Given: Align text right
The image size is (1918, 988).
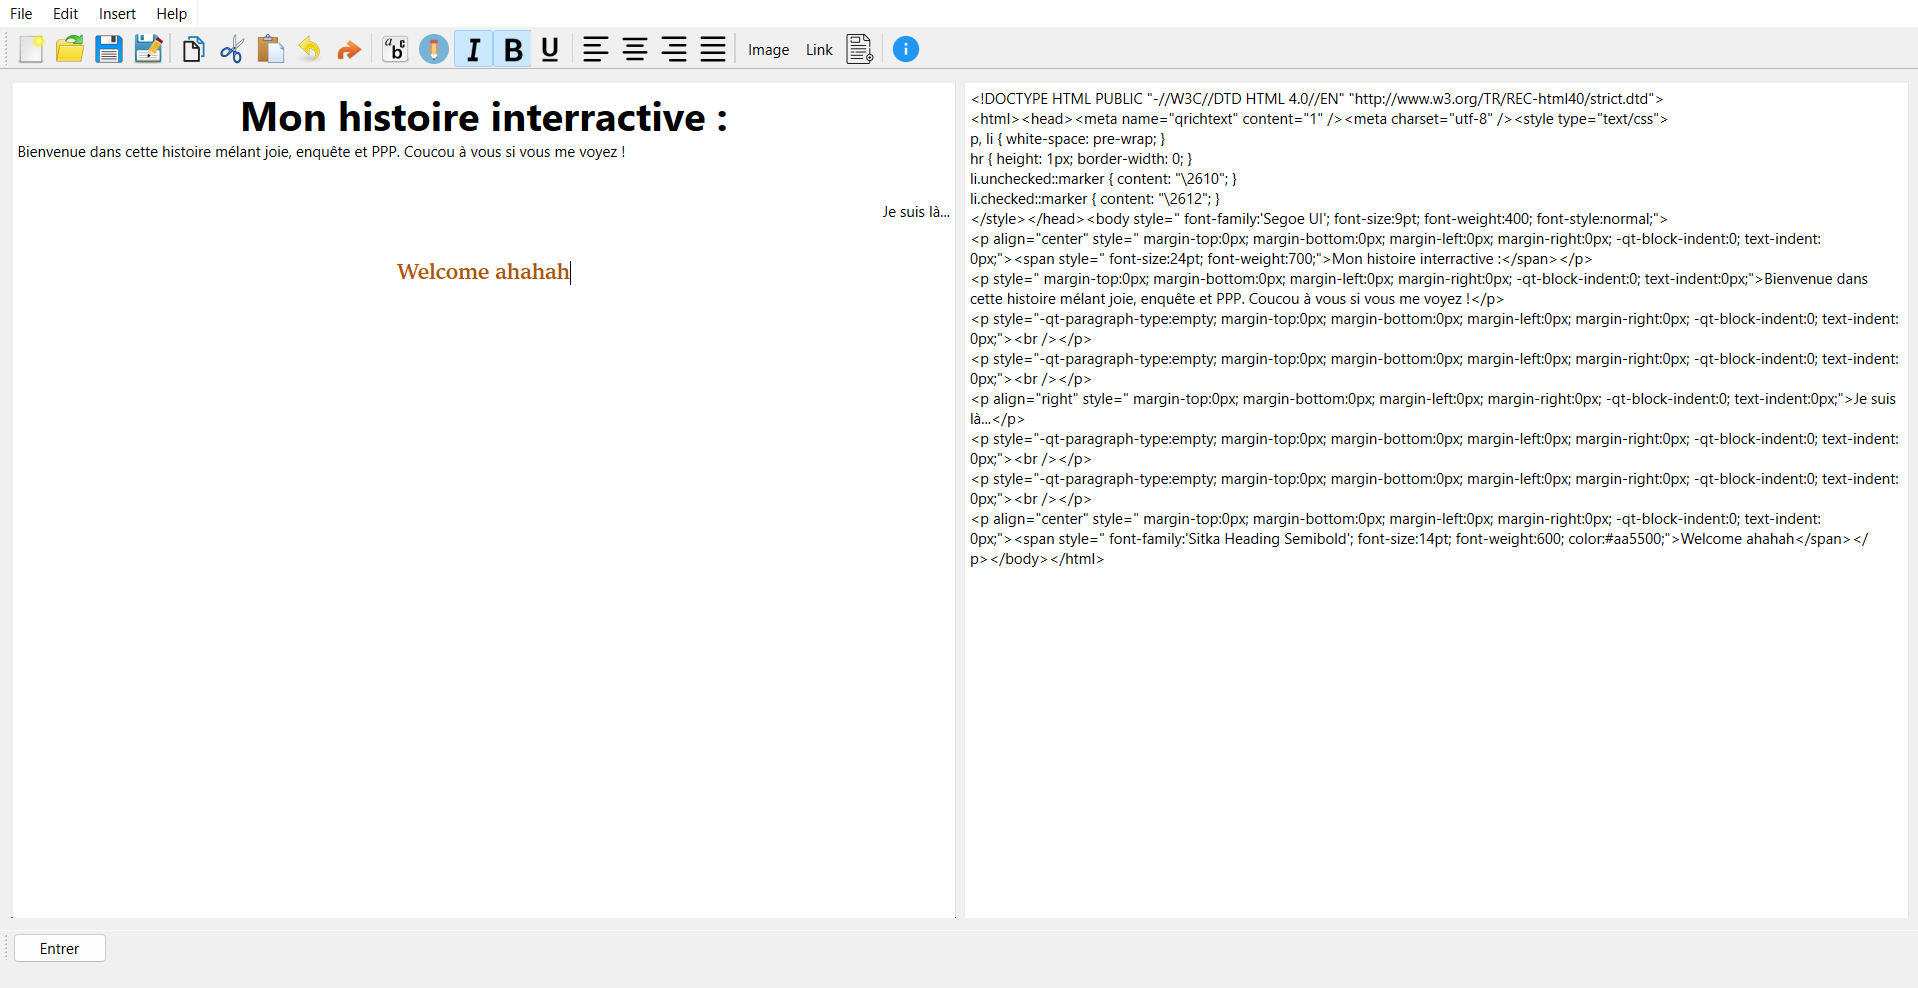Looking at the screenshot, I should [x=674, y=49].
